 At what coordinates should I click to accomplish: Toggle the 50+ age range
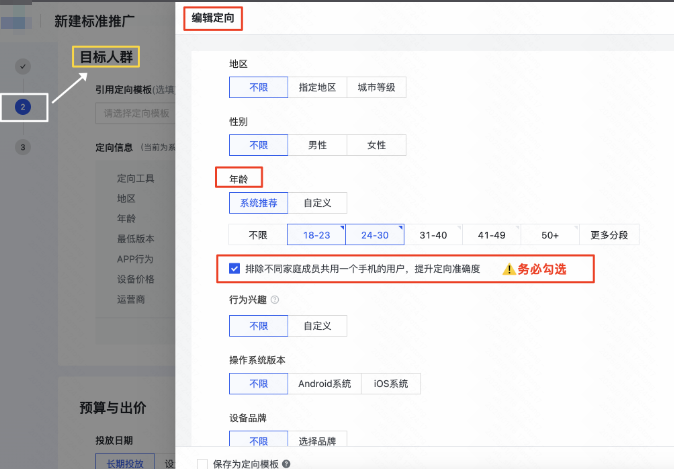pos(550,235)
